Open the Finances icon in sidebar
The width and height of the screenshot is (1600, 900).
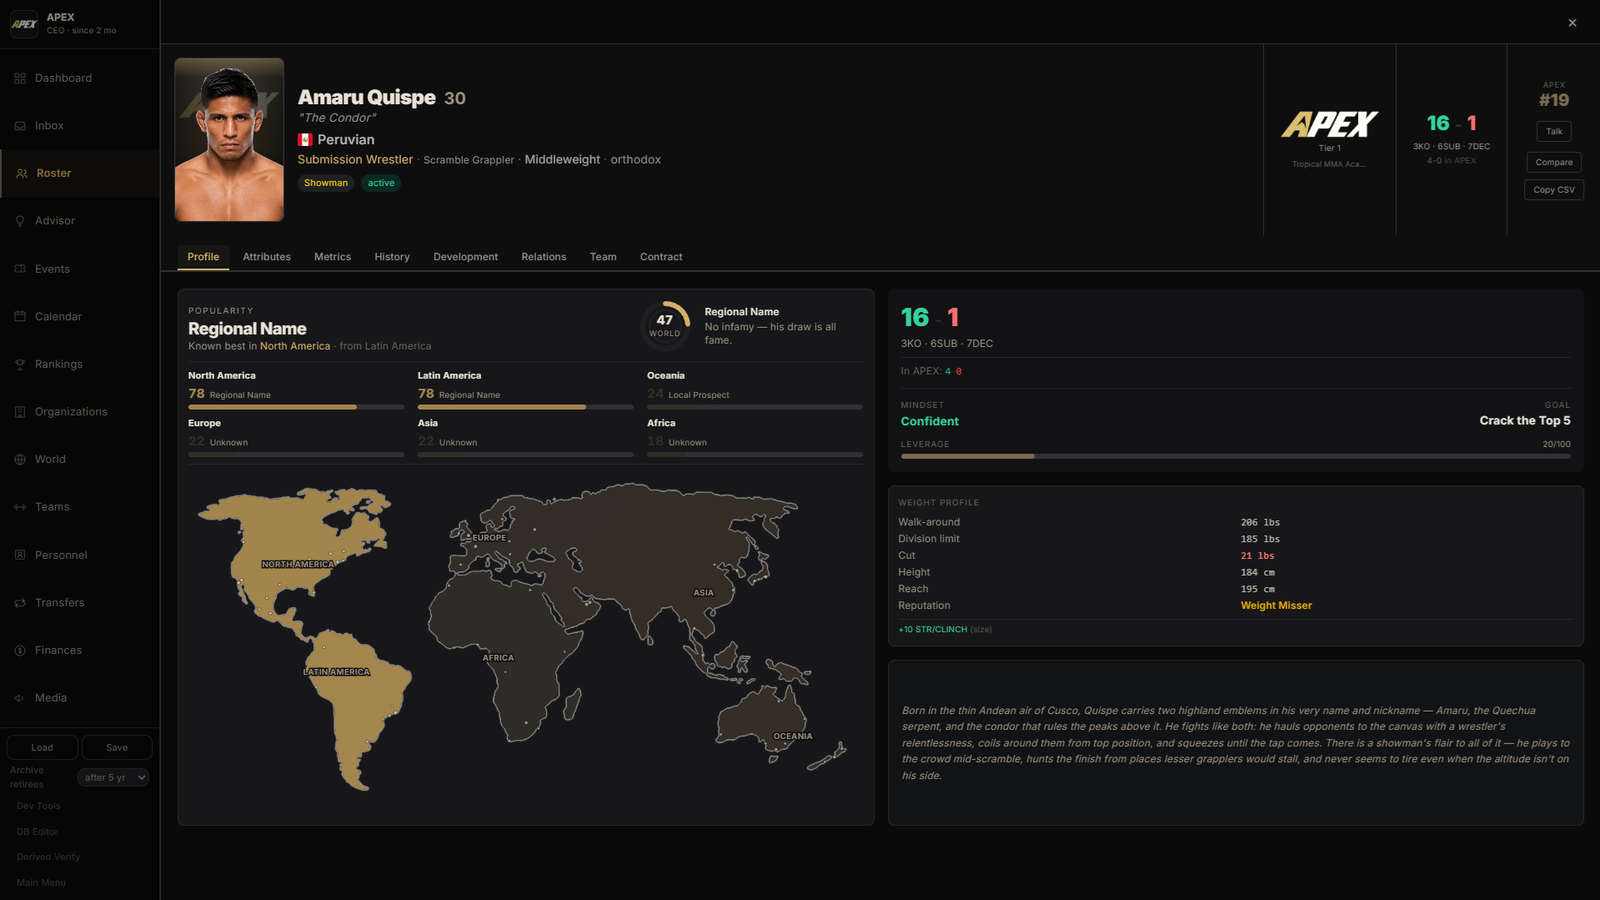pyautogui.click(x=20, y=650)
